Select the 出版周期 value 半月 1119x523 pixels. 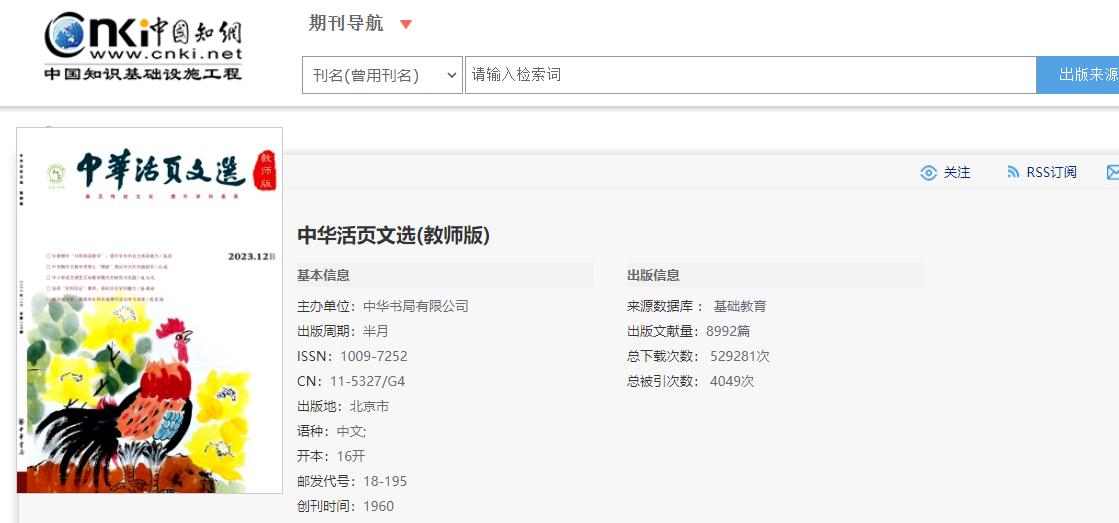click(x=375, y=332)
